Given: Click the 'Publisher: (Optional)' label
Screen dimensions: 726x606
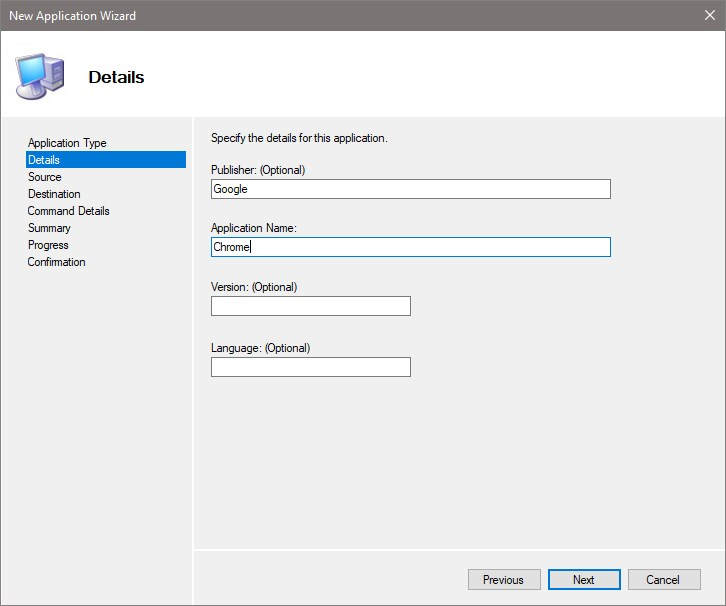Looking at the screenshot, I should tap(258, 170).
